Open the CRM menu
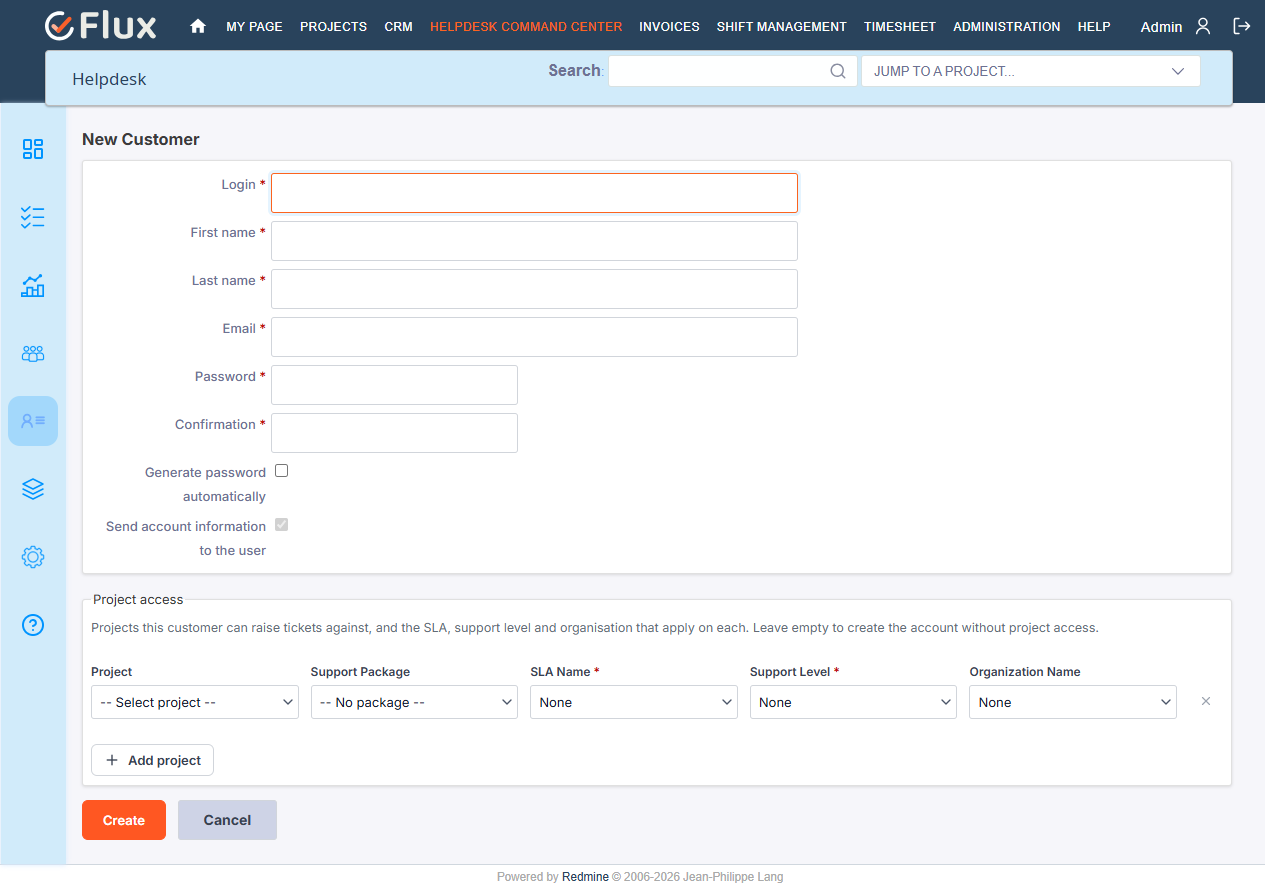The height and width of the screenshot is (888, 1265). tap(398, 27)
